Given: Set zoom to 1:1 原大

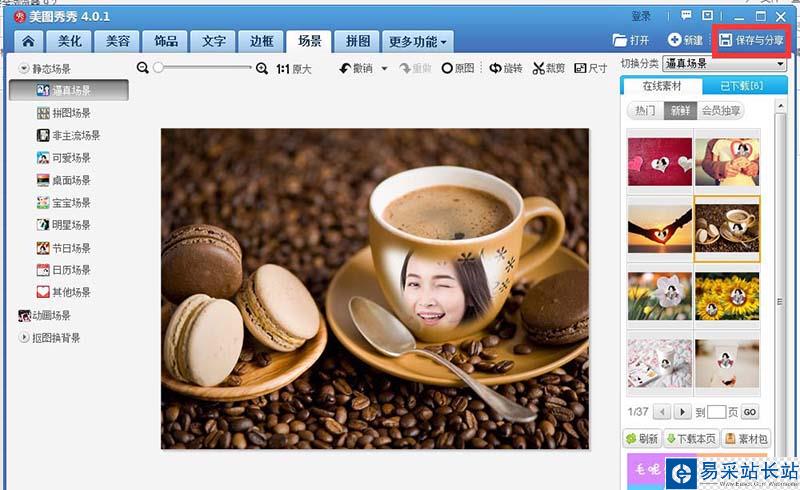Looking at the screenshot, I should 293,69.
